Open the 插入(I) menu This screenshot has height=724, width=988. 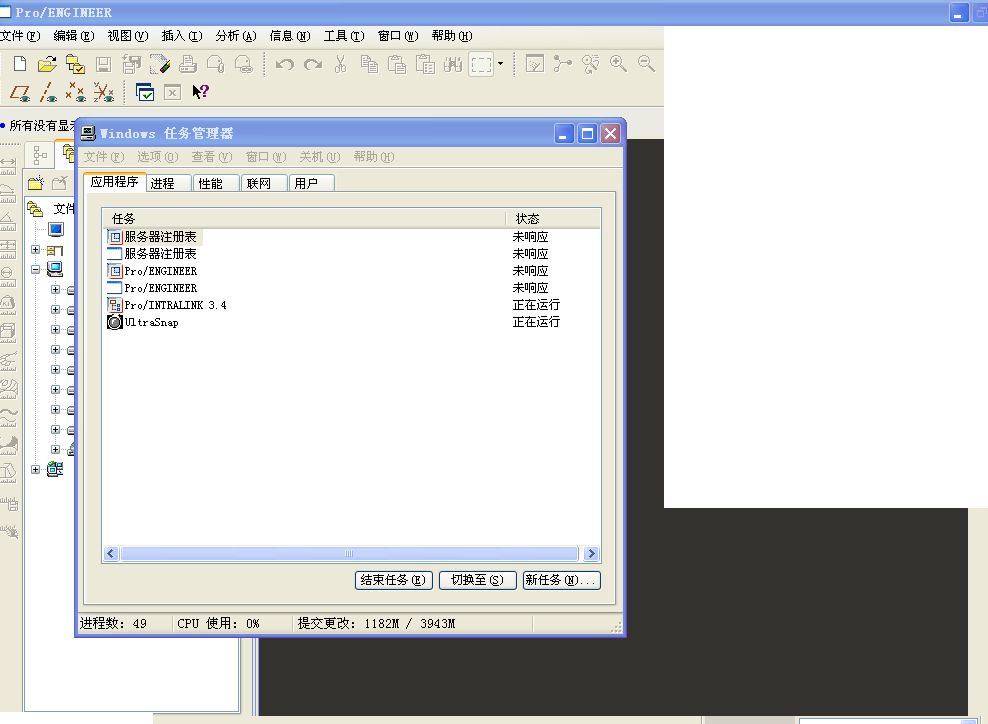[x=182, y=36]
